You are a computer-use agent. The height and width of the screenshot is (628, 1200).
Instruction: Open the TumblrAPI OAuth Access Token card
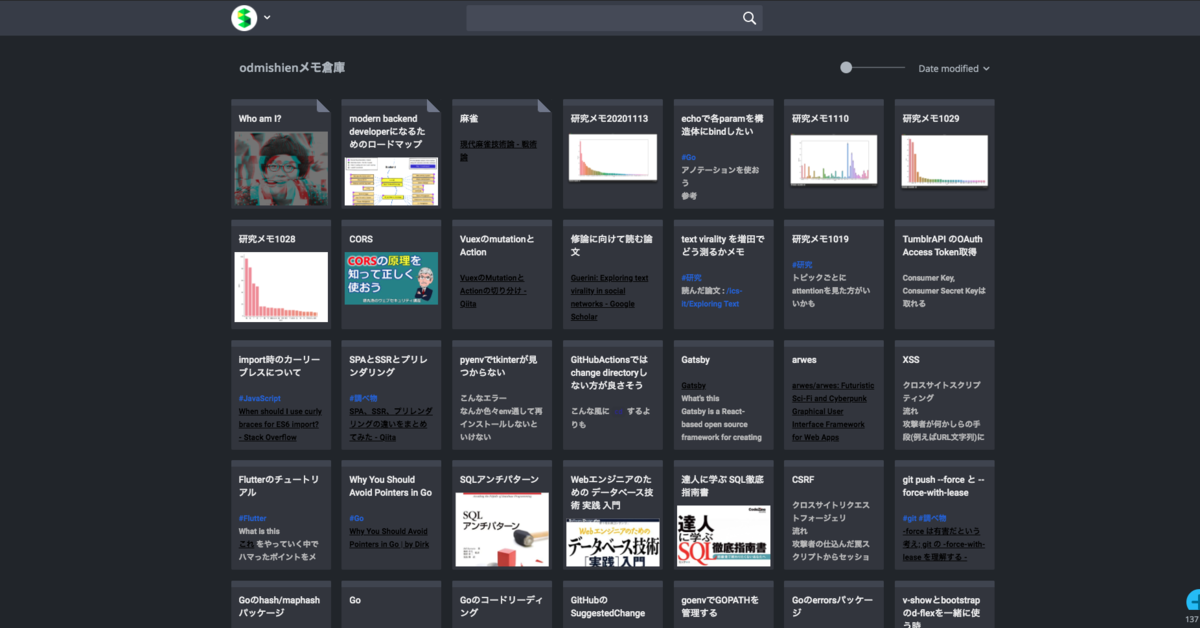(x=945, y=275)
